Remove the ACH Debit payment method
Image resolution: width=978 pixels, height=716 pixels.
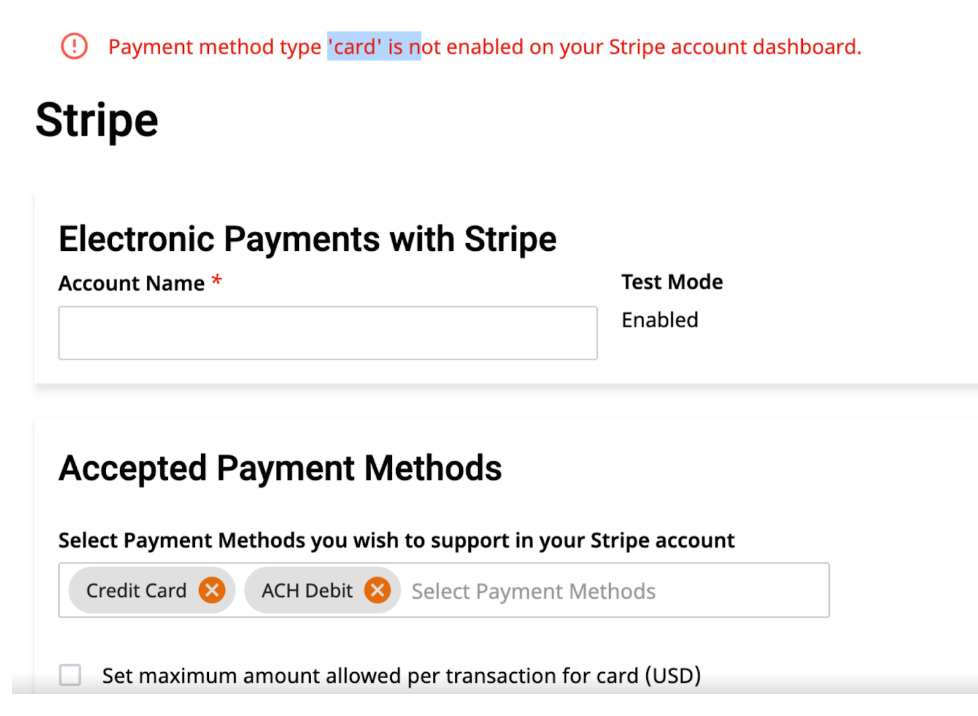click(x=376, y=591)
